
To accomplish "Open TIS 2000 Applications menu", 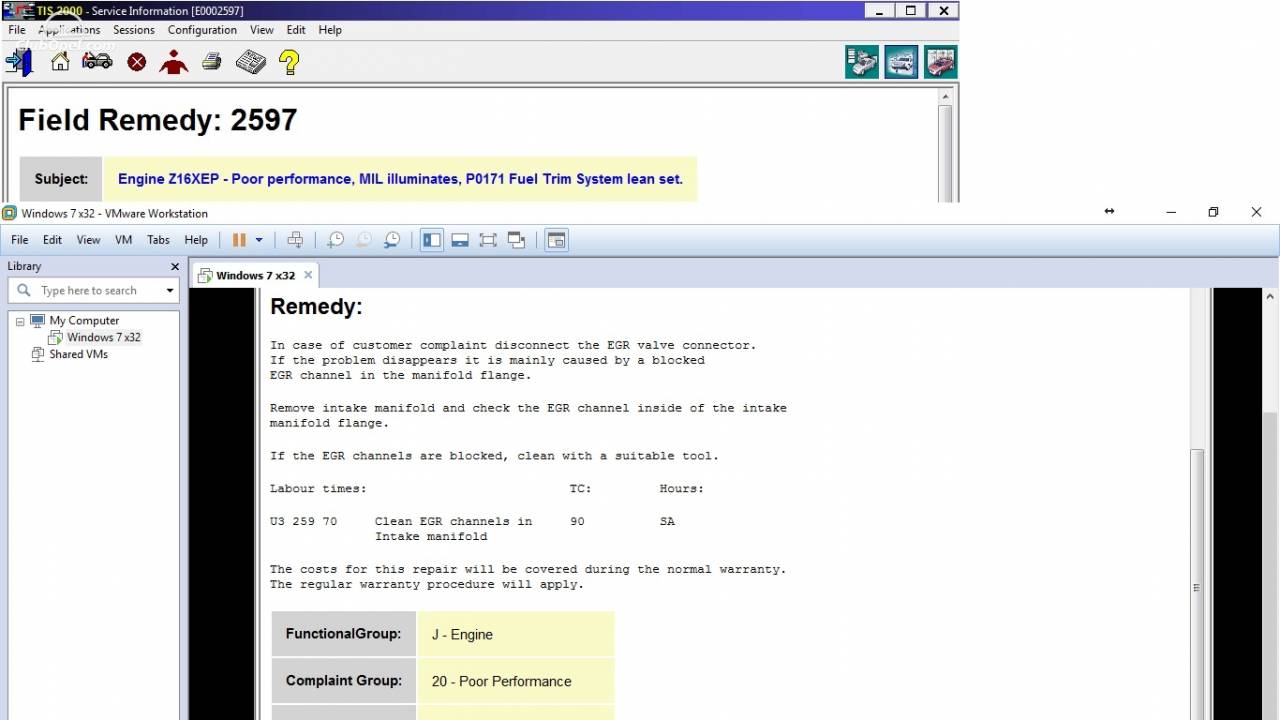I will point(68,30).
